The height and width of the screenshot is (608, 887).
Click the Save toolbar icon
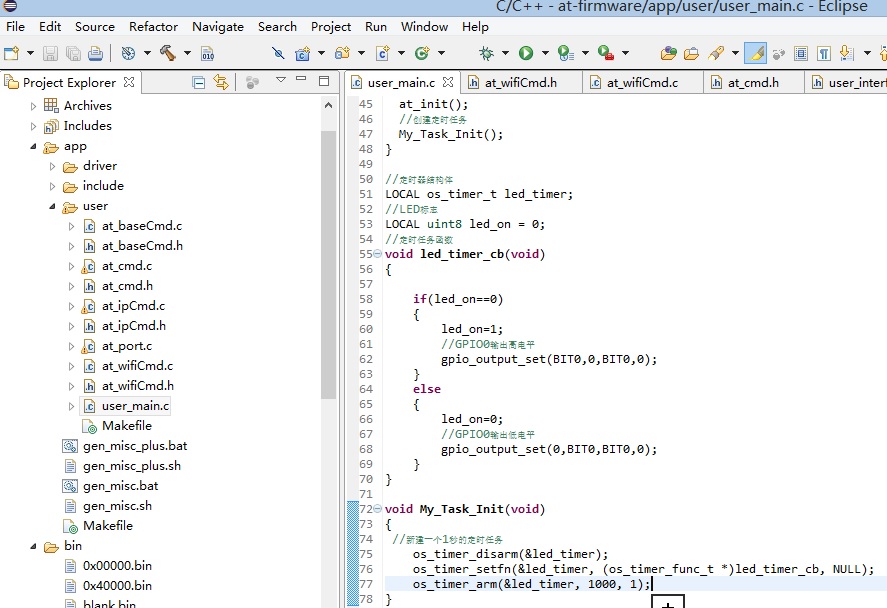50,53
